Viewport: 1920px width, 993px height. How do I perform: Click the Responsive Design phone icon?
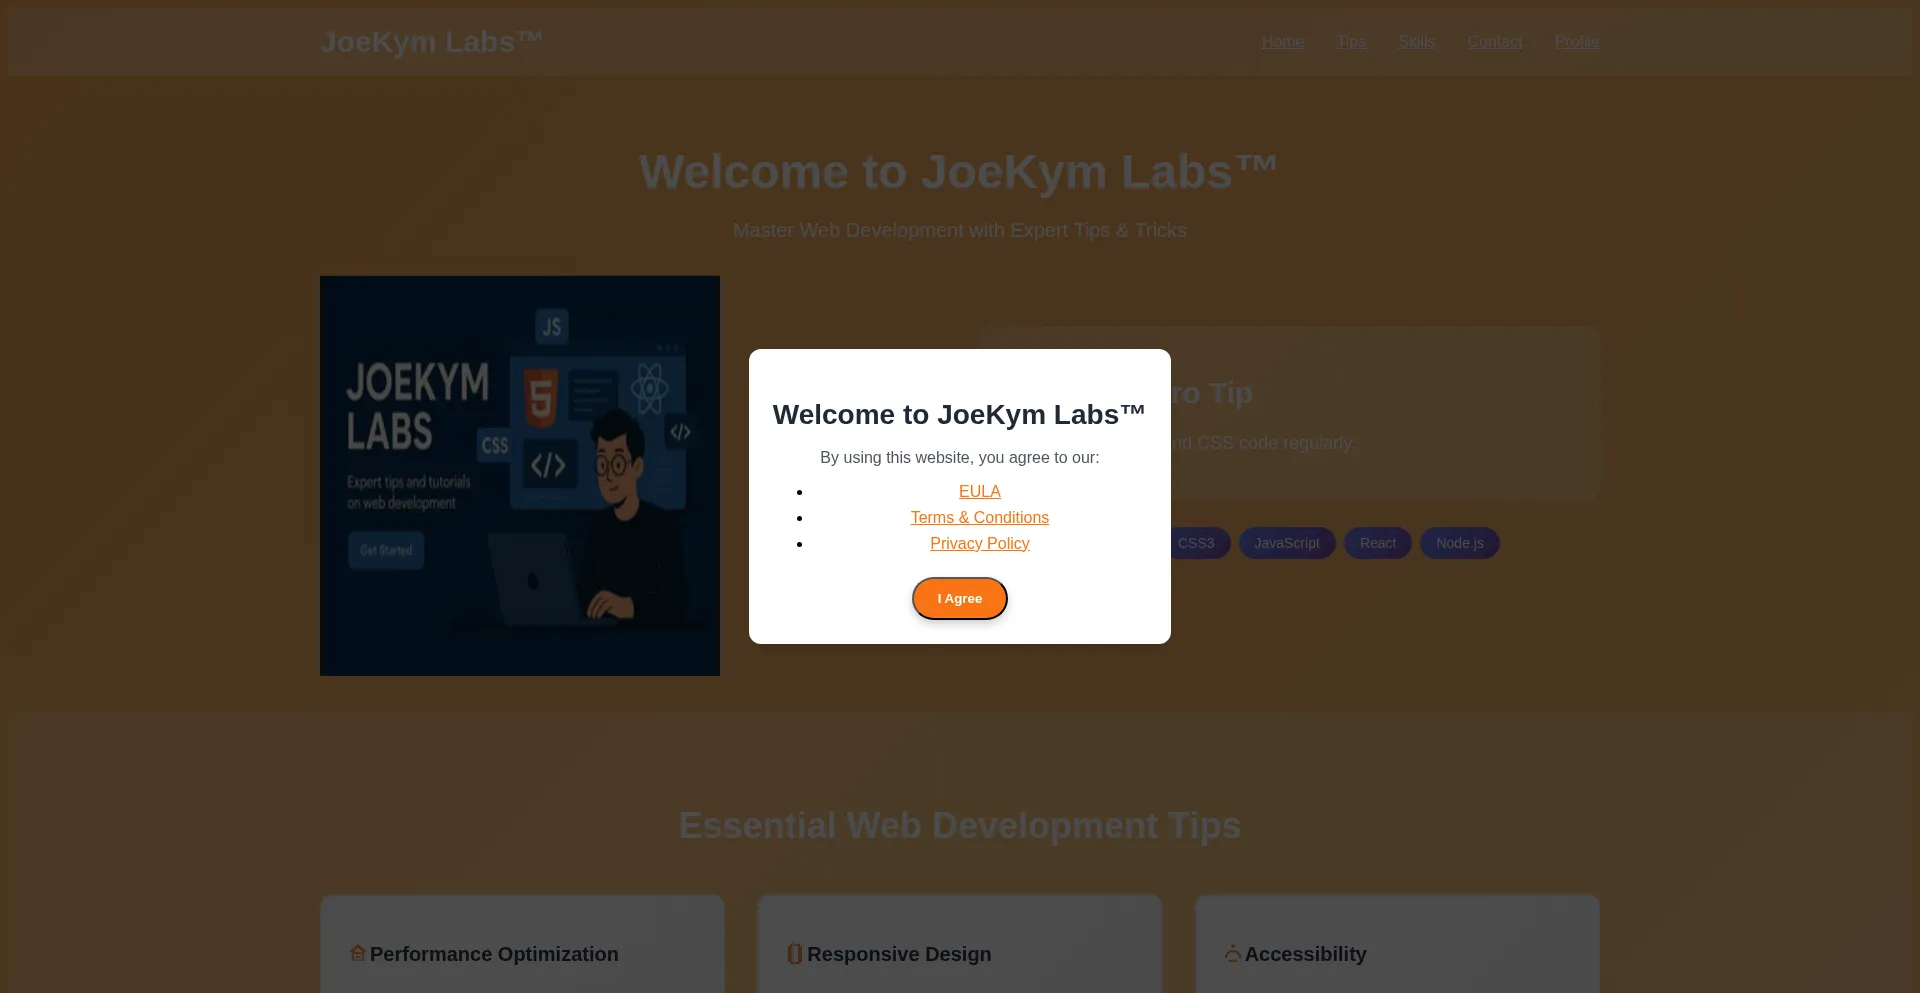coord(794,953)
